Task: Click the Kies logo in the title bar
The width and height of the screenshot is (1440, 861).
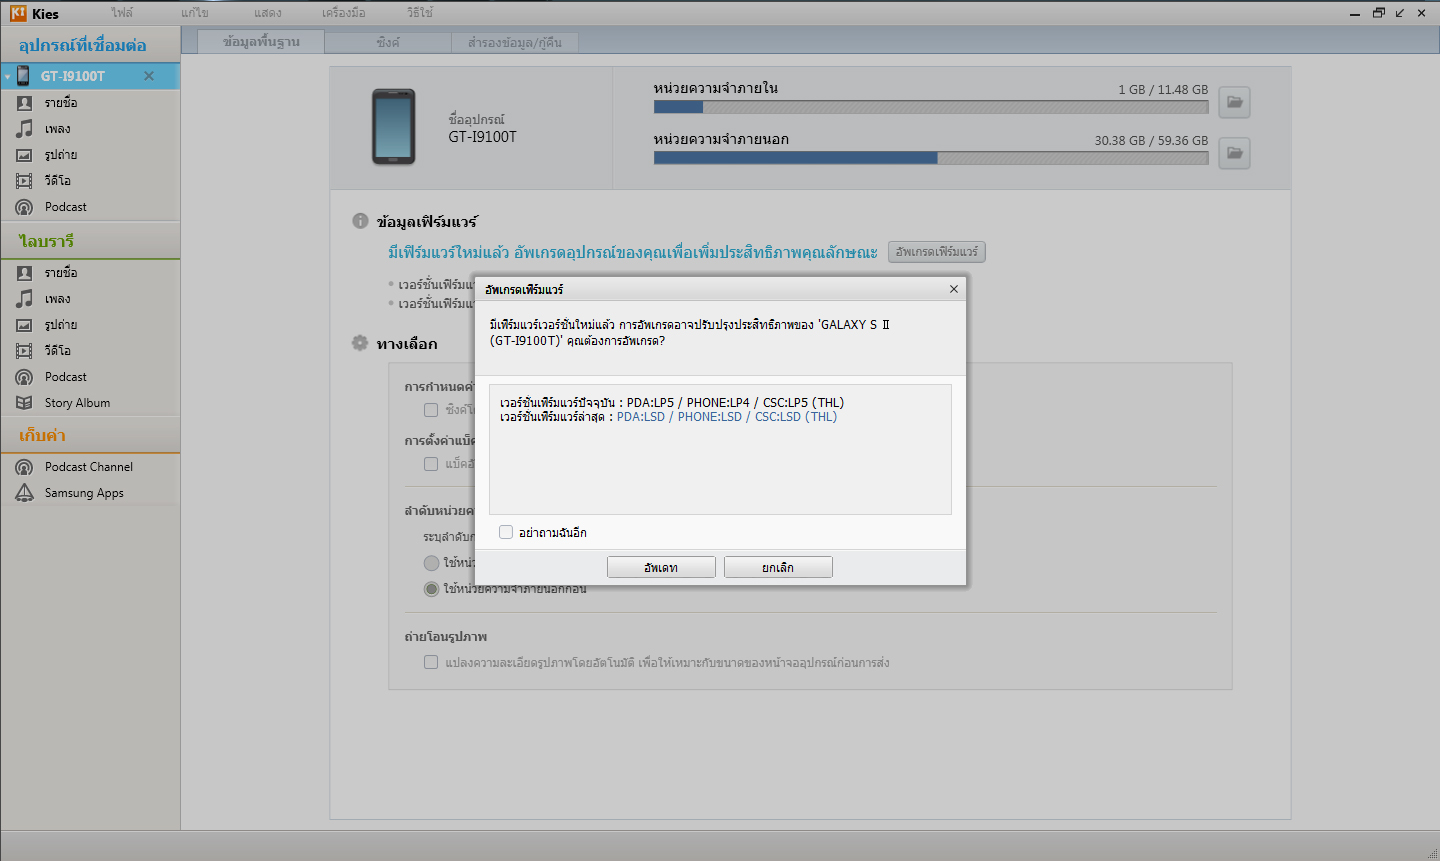Action: (x=18, y=13)
